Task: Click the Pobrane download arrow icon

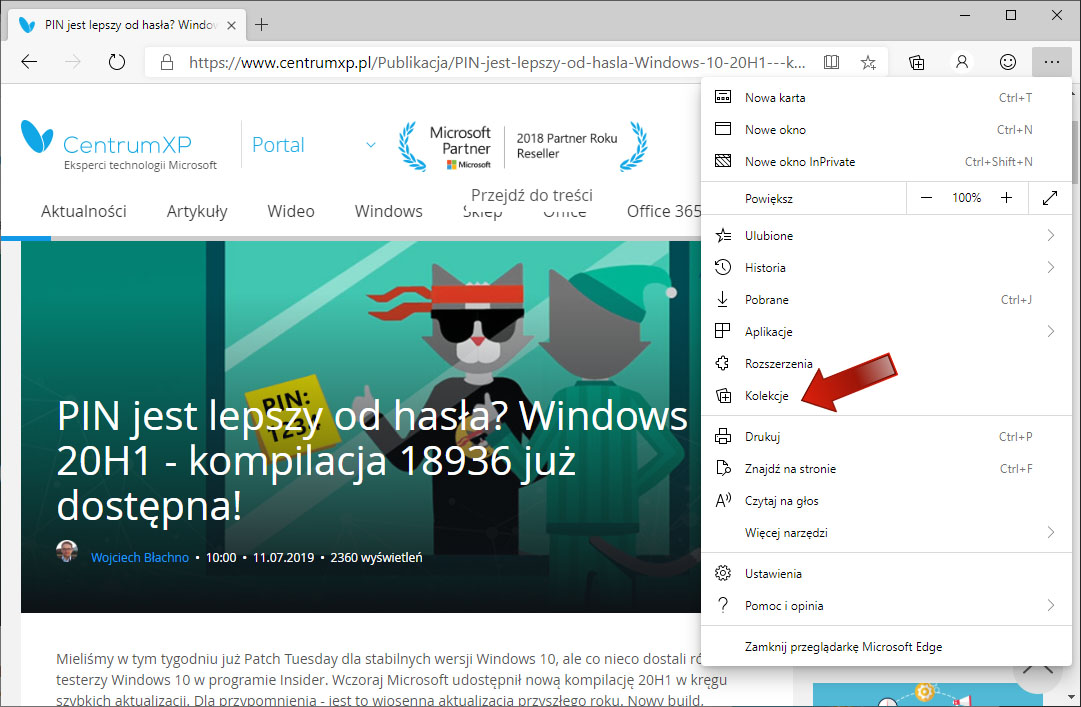Action: tap(723, 299)
